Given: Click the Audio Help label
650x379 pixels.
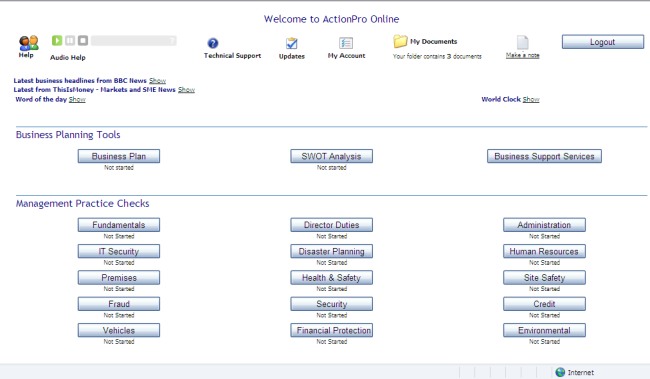Looking at the screenshot, I should tap(68, 58).
